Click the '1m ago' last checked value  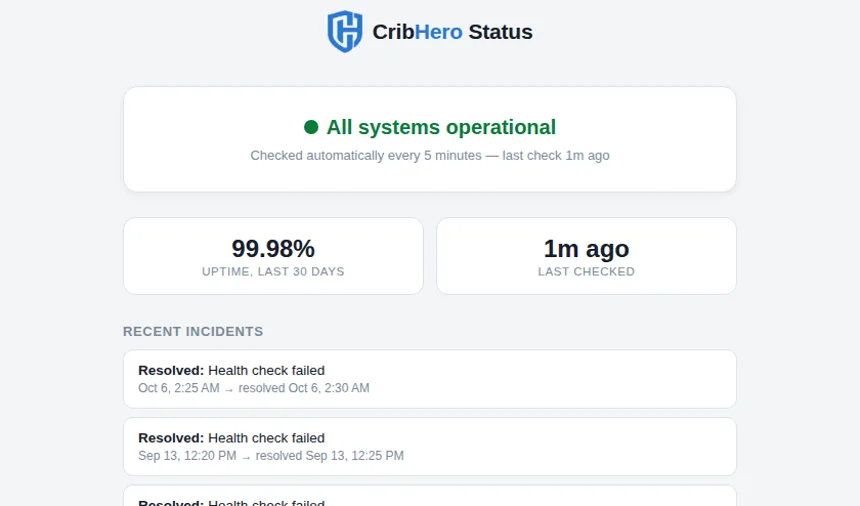(586, 249)
